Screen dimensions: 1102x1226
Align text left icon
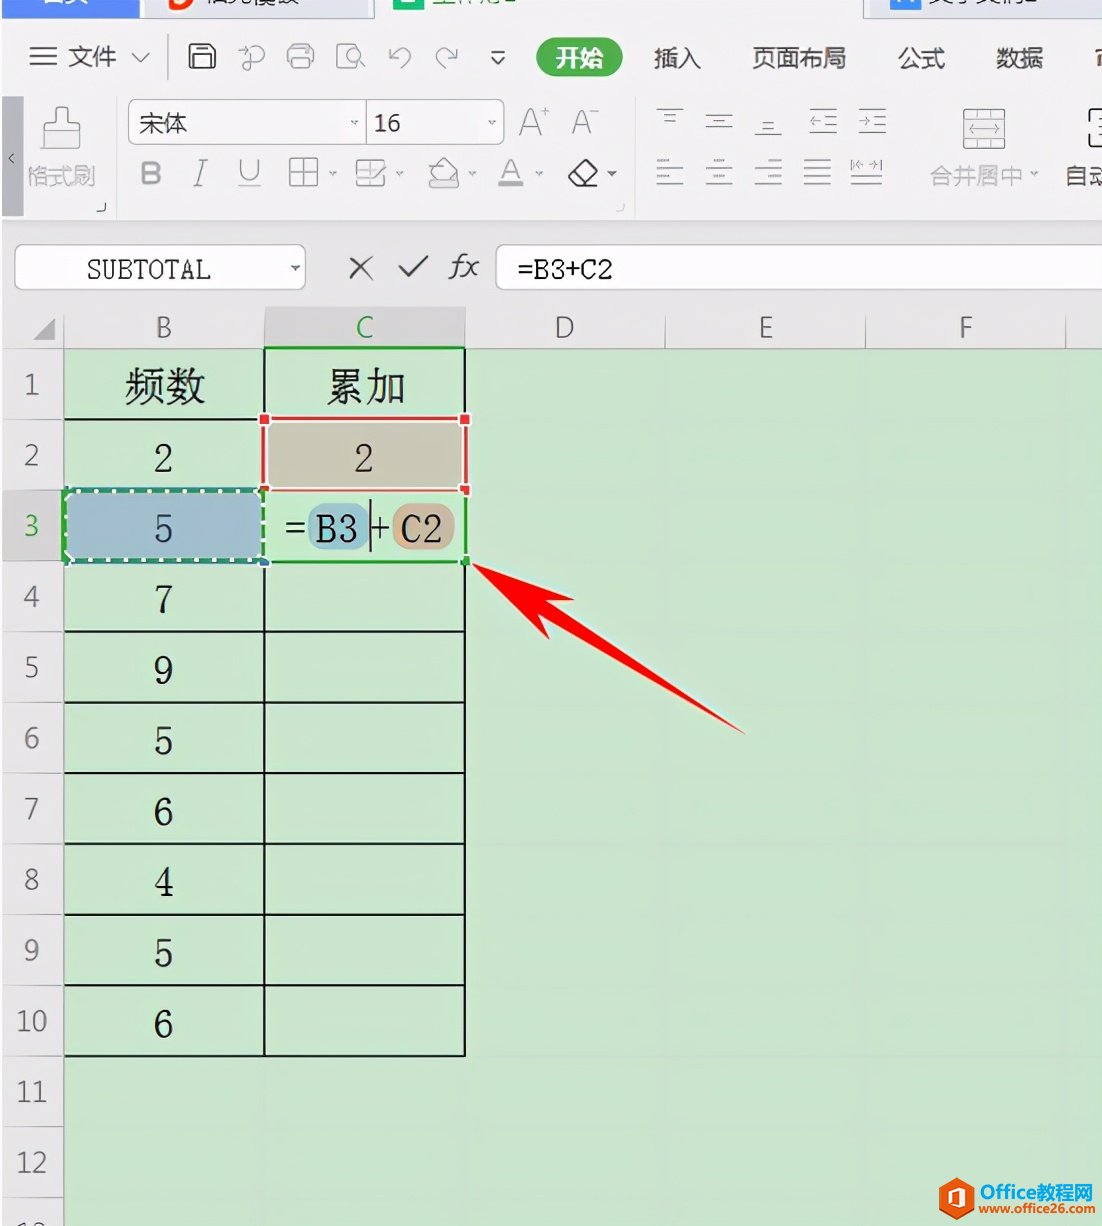coord(670,173)
